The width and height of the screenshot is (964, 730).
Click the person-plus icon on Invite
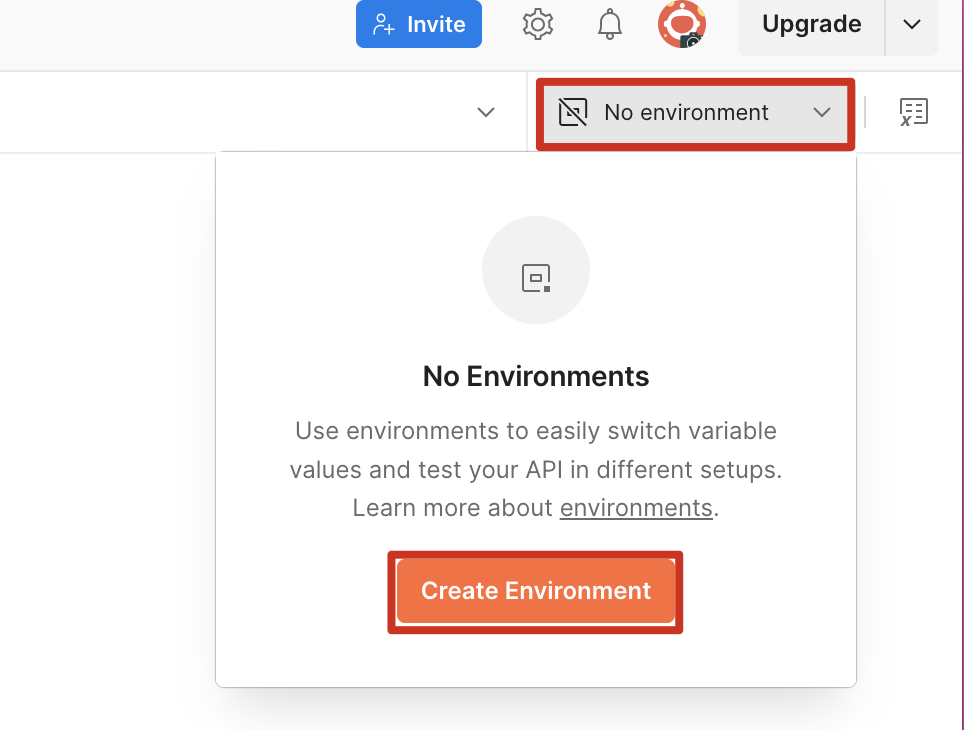point(382,25)
